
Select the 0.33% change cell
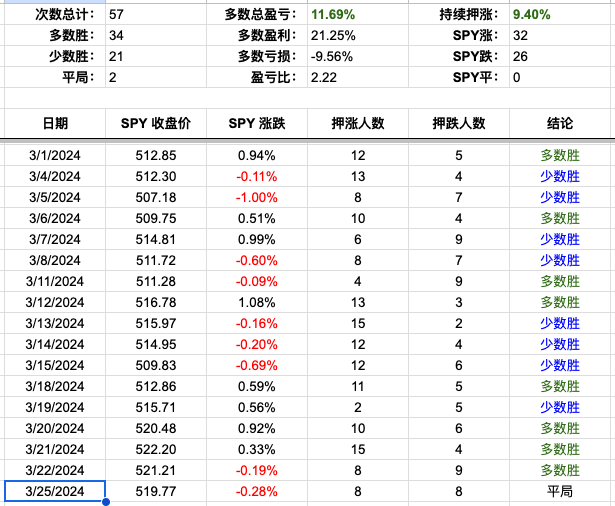[x=257, y=449]
